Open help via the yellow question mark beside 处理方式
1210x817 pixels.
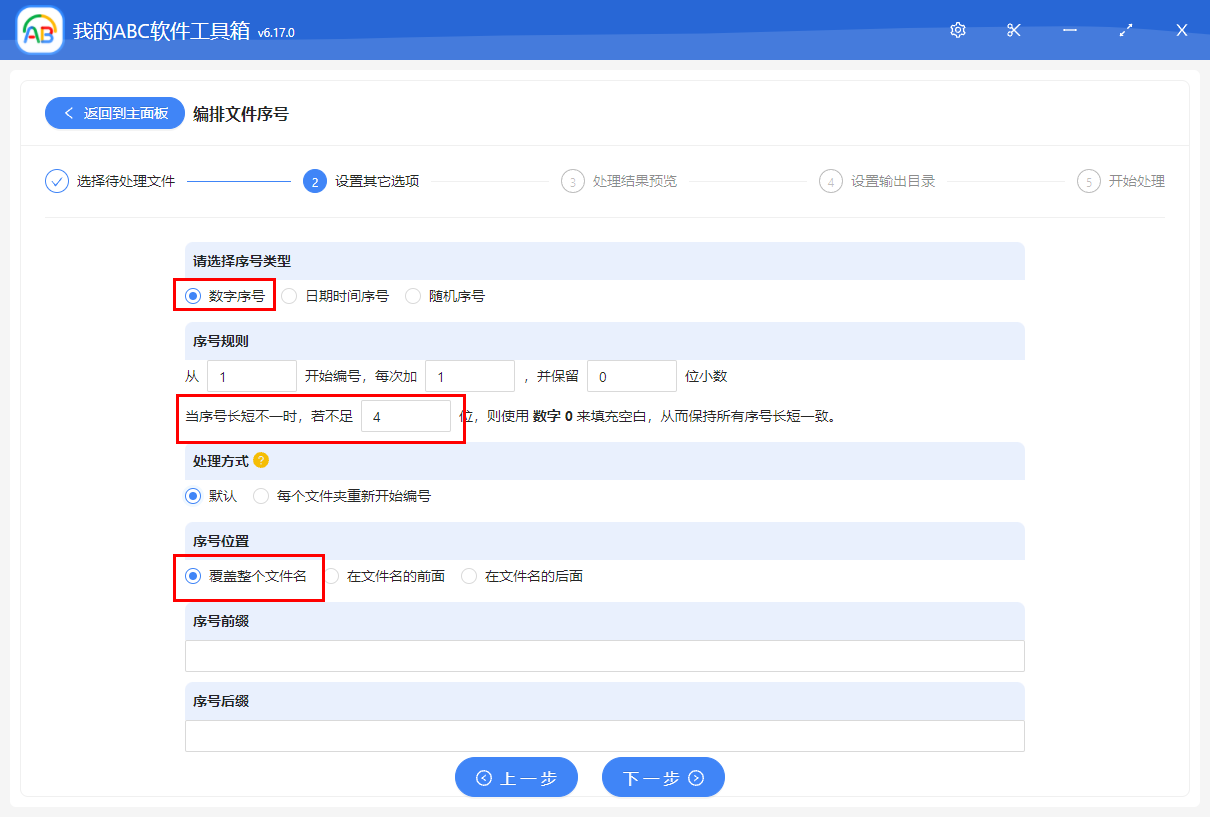click(x=259, y=460)
